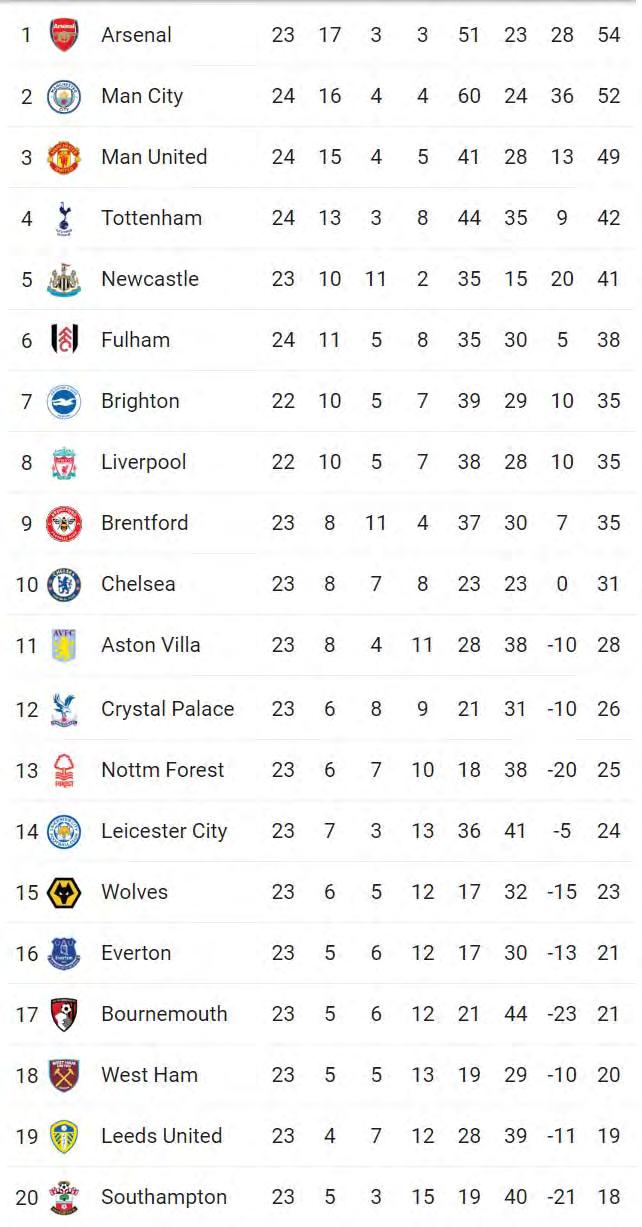Click Arsenal's 54 points value
The width and height of the screenshot is (642, 1227).
(608, 35)
